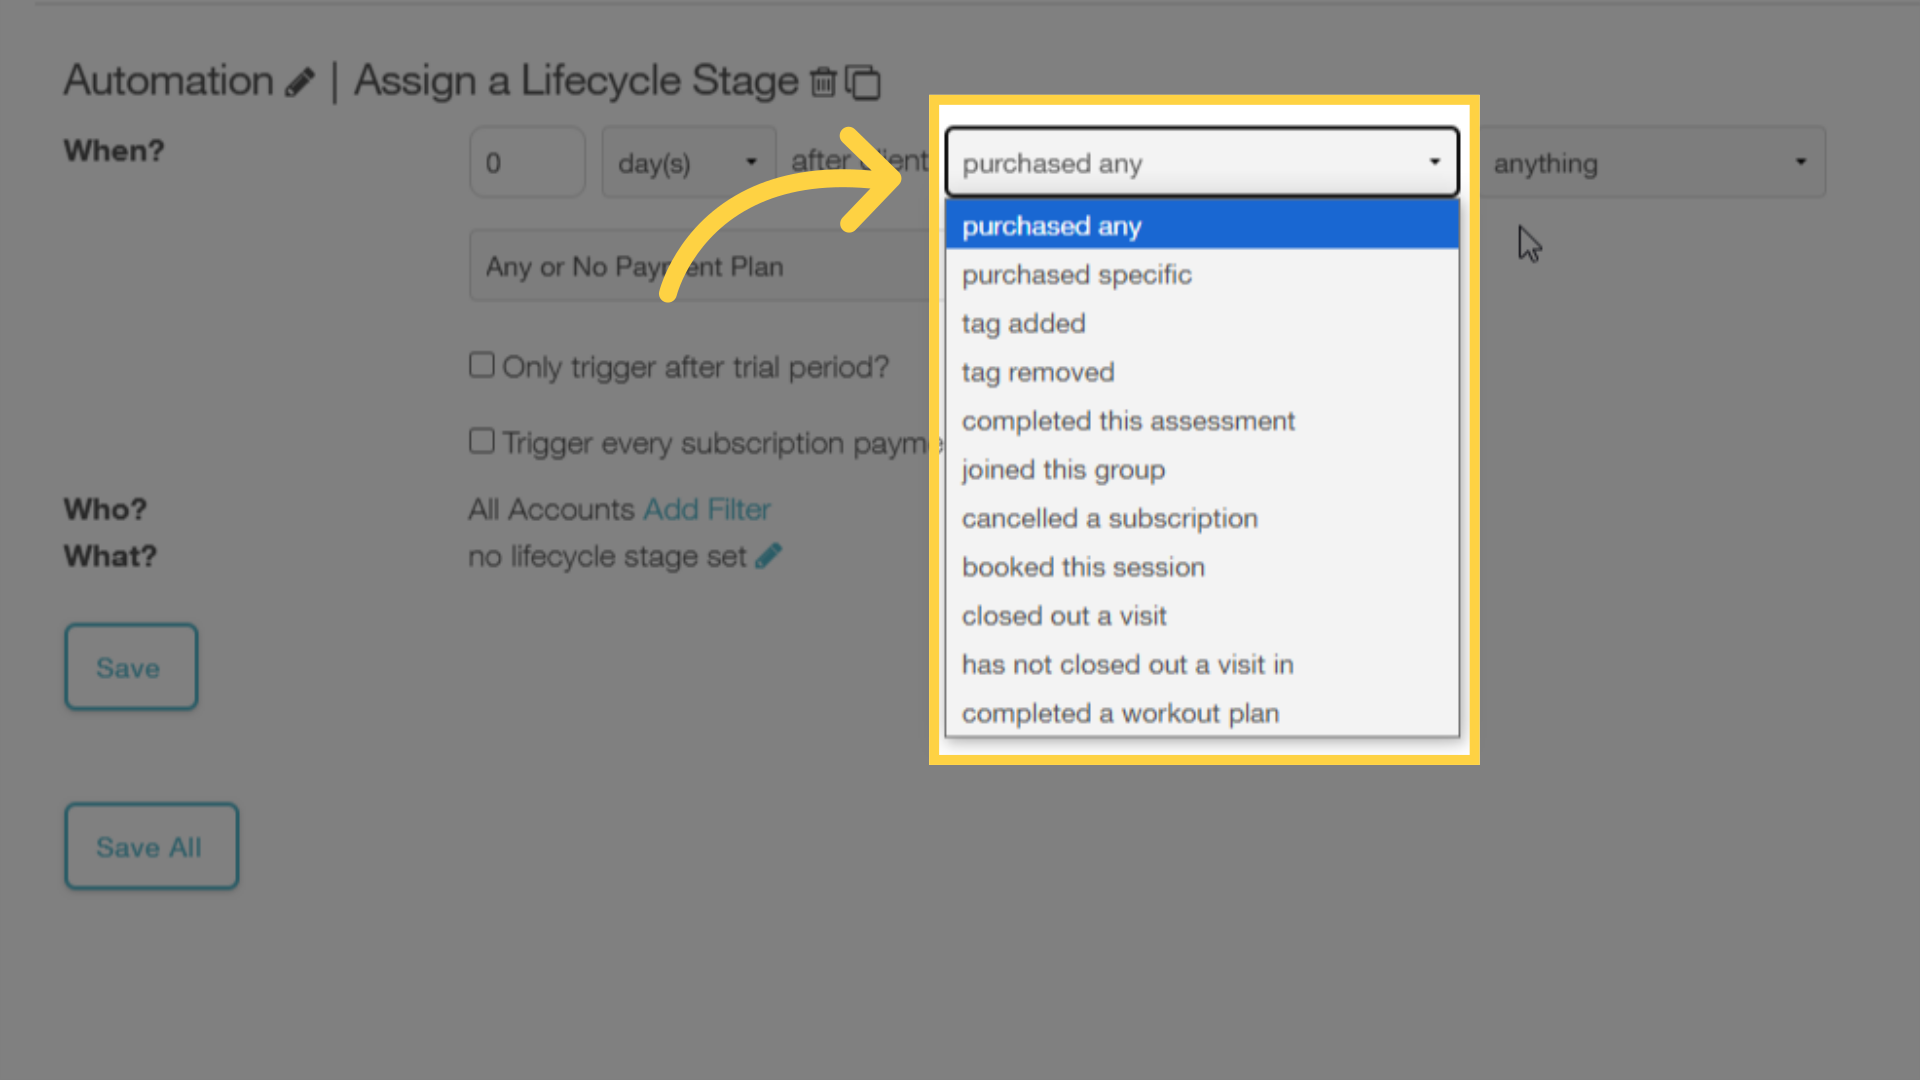Duplicate the automation via the copy icon
The width and height of the screenshot is (1920, 1080).
click(864, 82)
